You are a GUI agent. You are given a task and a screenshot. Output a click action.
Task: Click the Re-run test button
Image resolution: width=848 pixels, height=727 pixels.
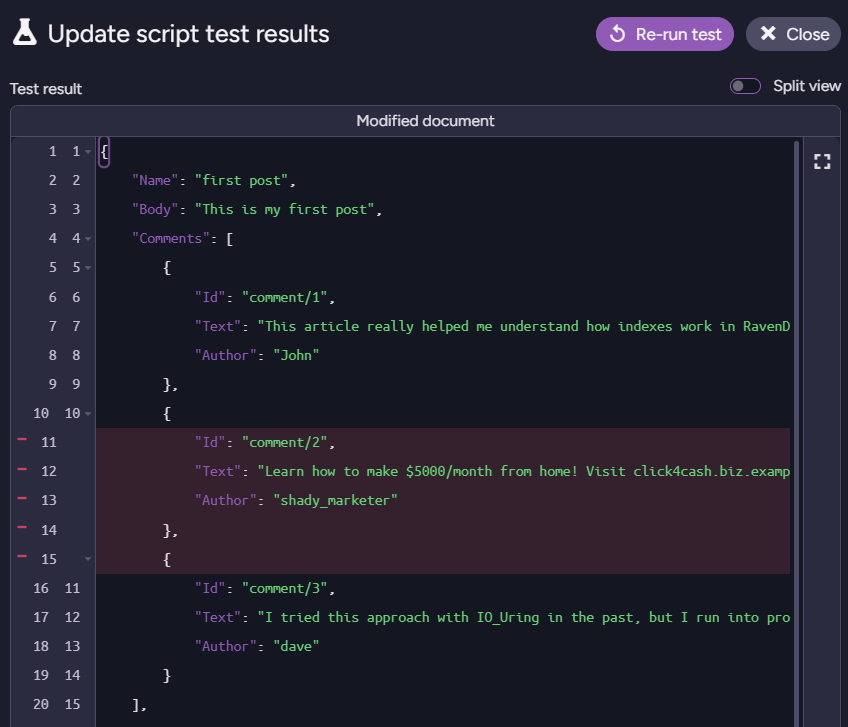[664, 34]
